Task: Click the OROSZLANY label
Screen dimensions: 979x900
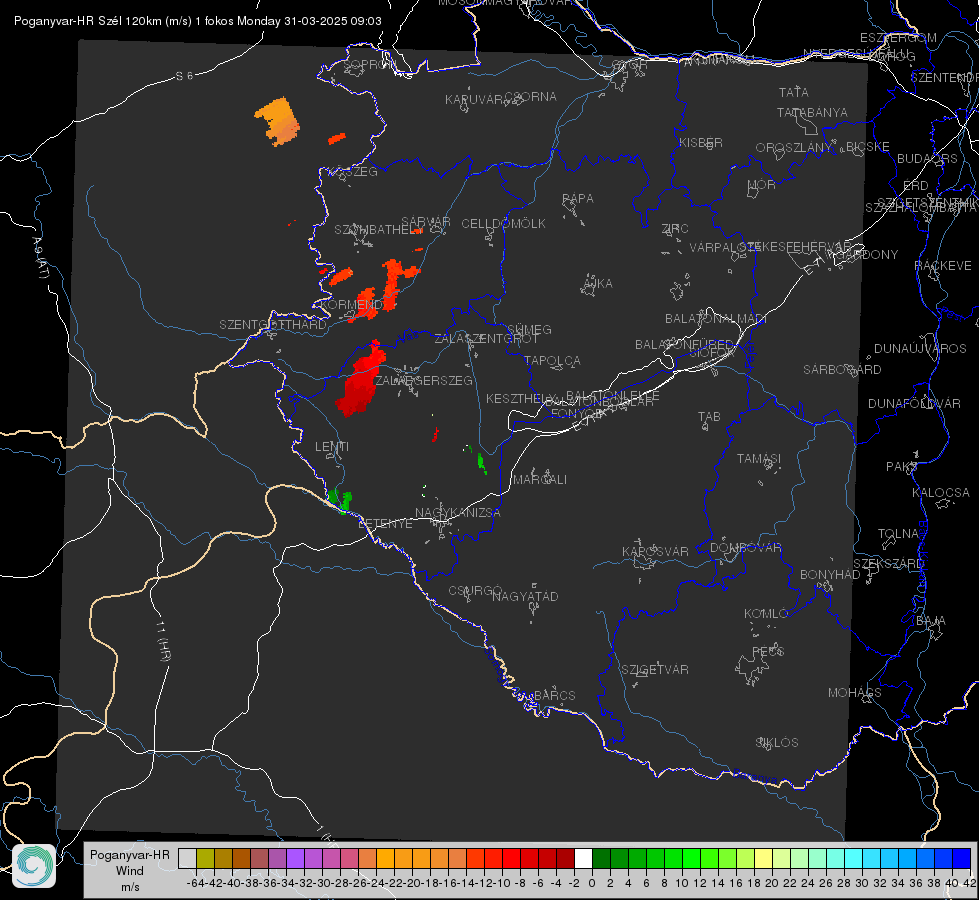Action: click(x=794, y=148)
